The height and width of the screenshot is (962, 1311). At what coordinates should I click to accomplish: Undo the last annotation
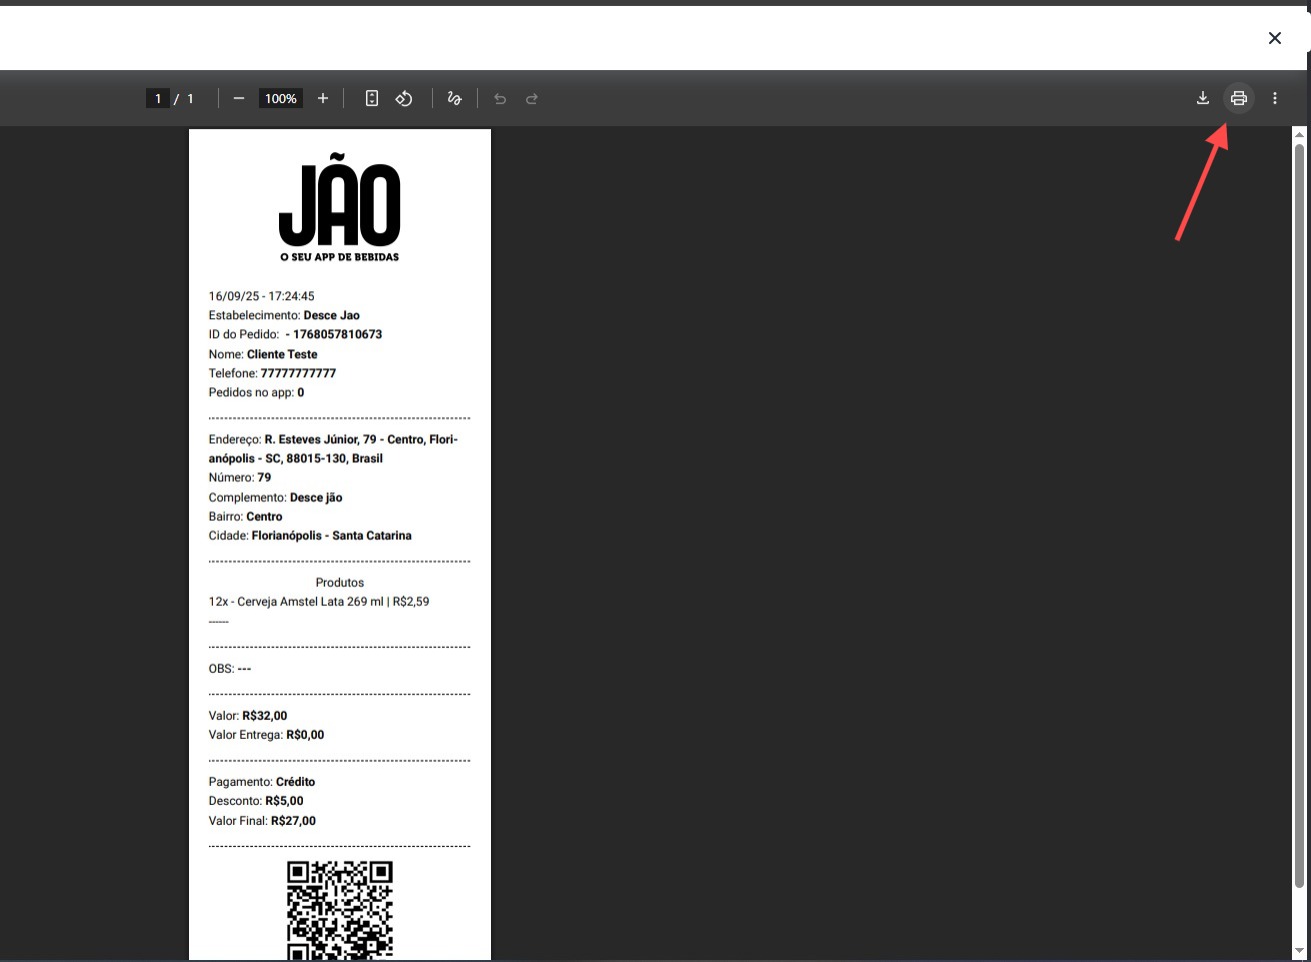point(500,99)
